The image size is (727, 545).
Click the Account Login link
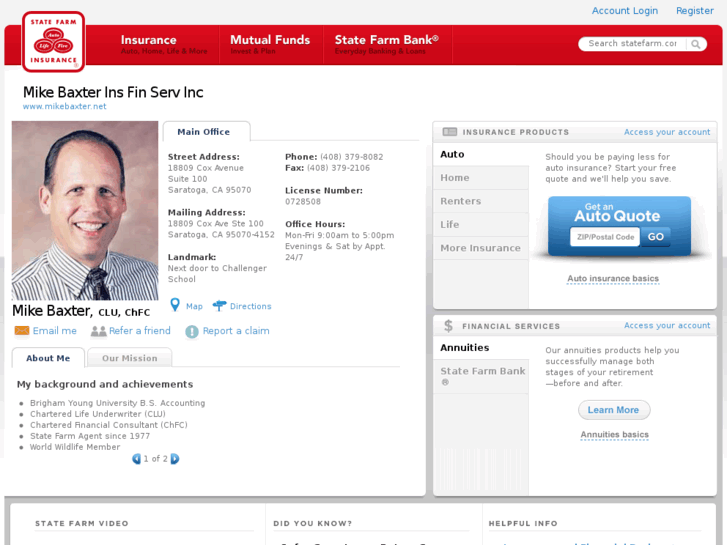[625, 11]
